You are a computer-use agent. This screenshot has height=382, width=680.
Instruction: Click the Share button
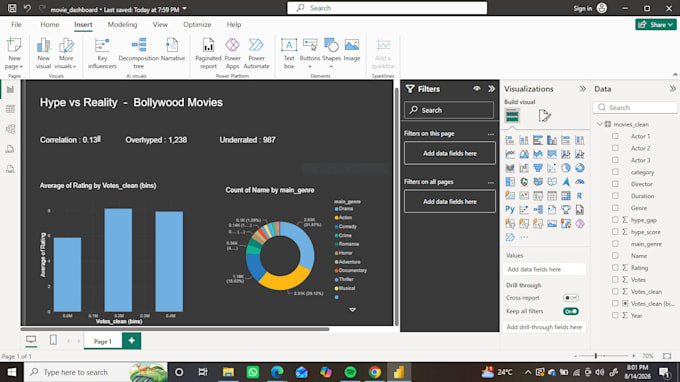coord(656,25)
